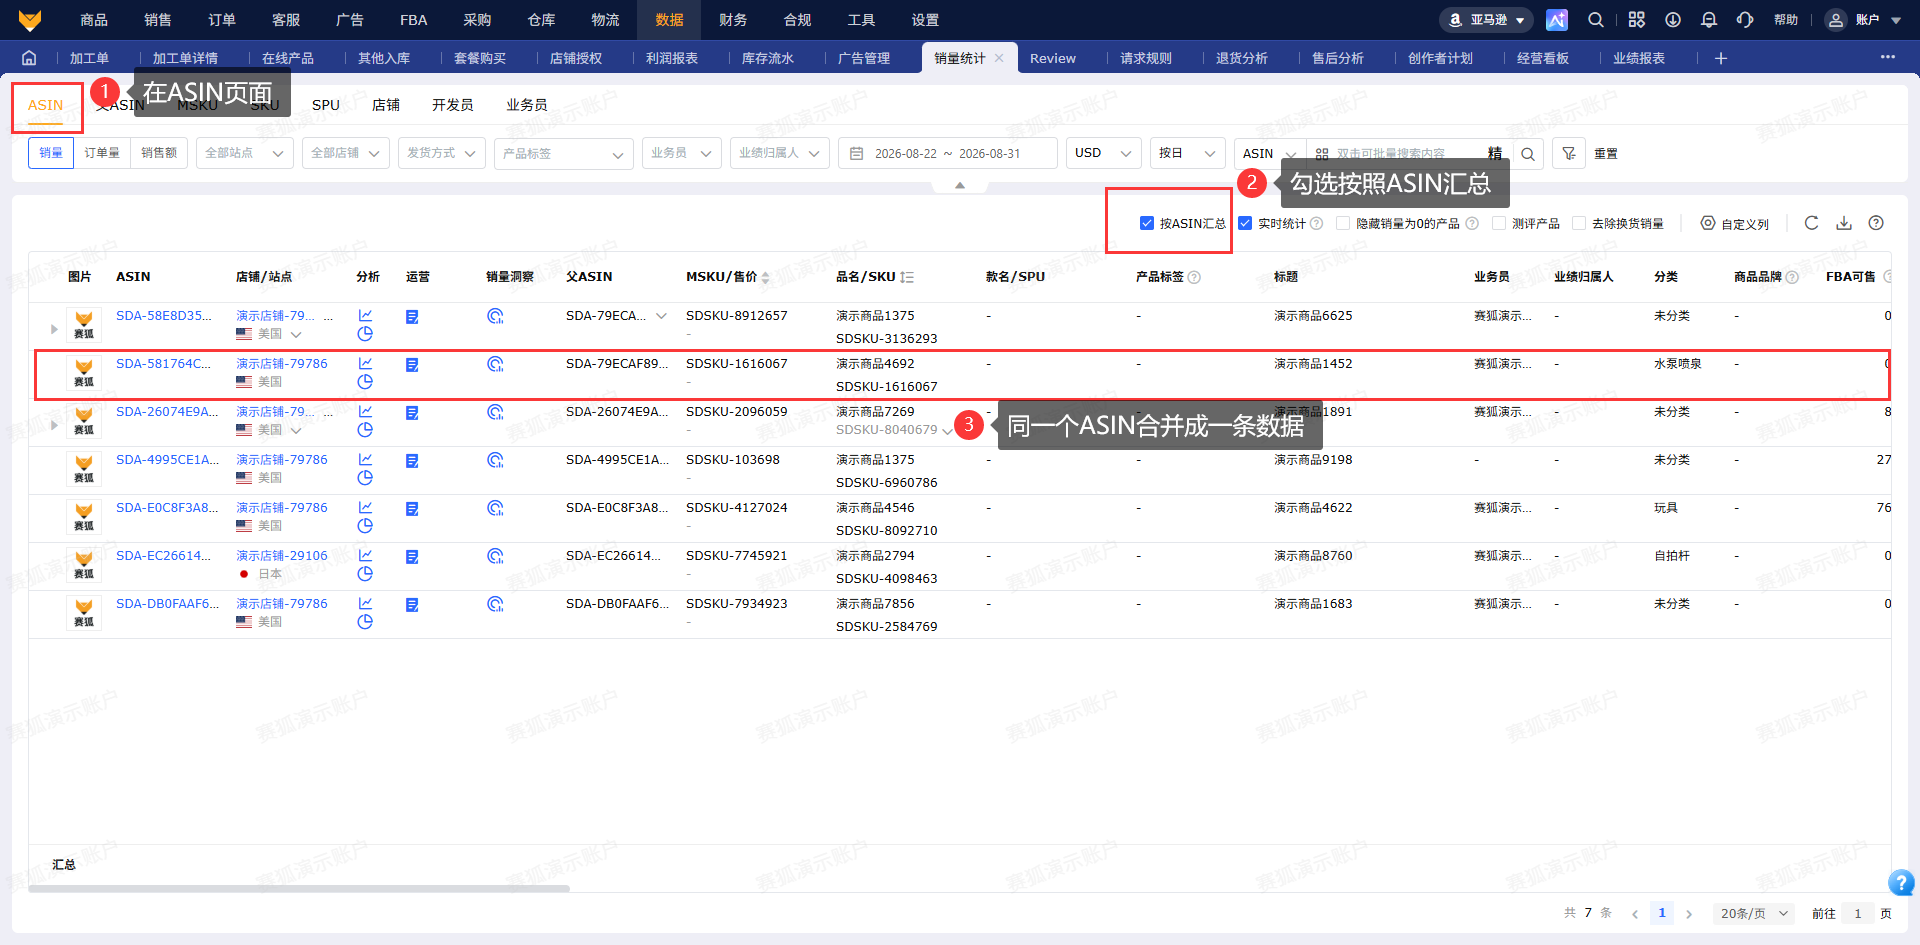
Task: Click the download export icon
Action: point(1844,223)
